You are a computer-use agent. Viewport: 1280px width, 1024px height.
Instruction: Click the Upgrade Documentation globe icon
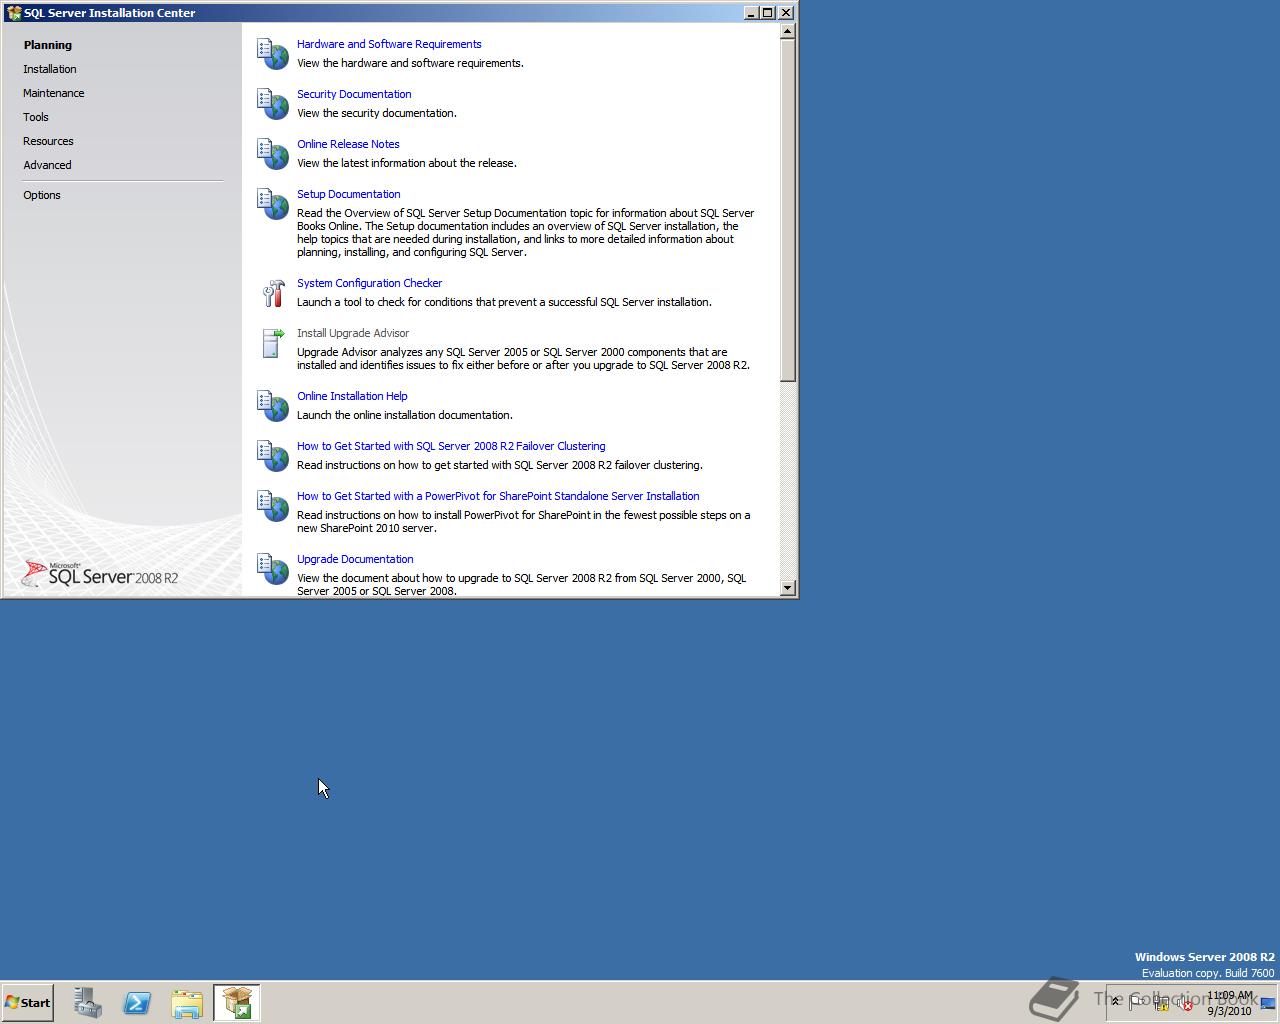tap(273, 569)
